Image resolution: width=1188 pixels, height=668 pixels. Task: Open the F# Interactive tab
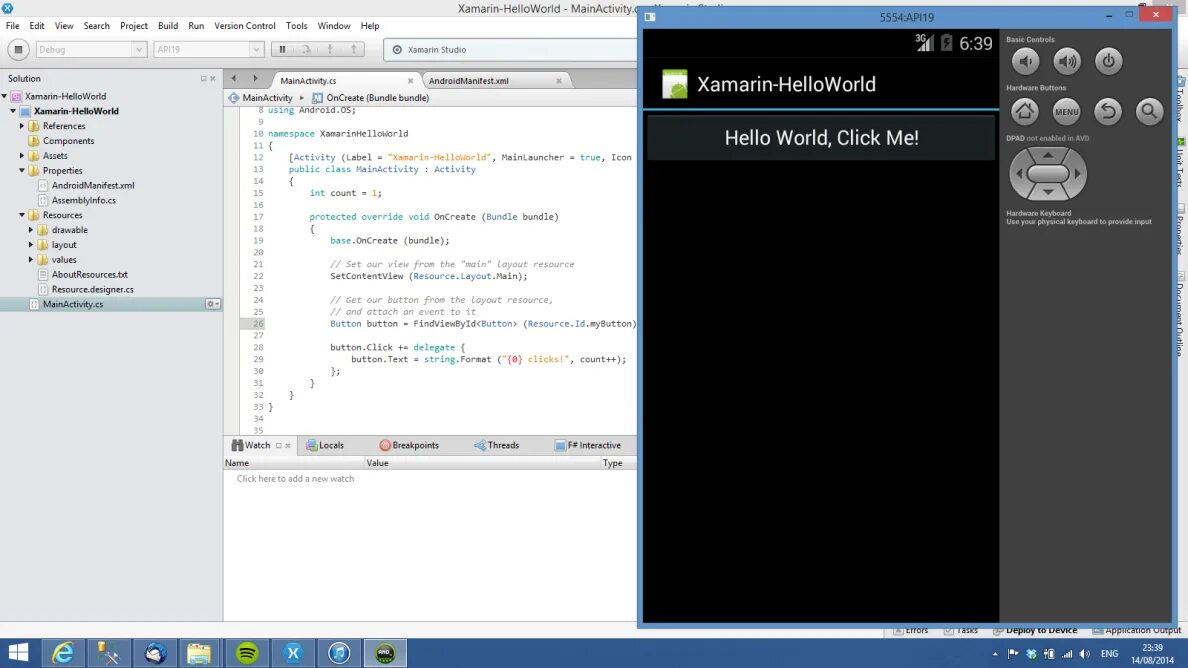pyautogui.click(x=588, y=445)
